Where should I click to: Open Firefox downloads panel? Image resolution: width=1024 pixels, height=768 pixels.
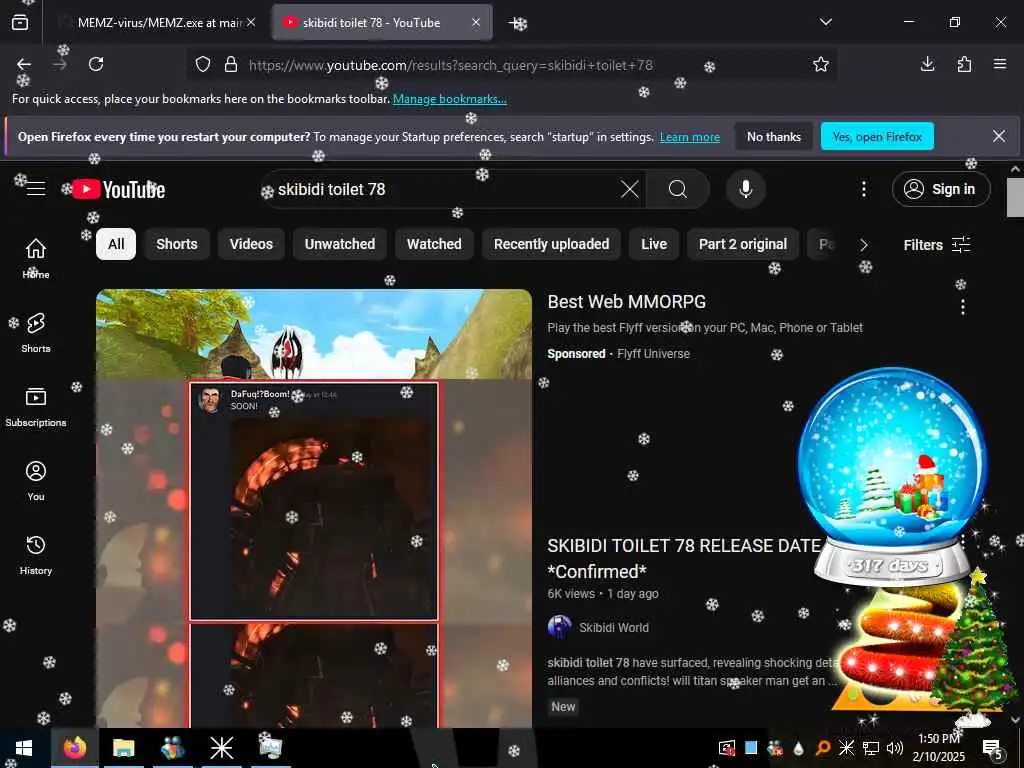[927, 64]
